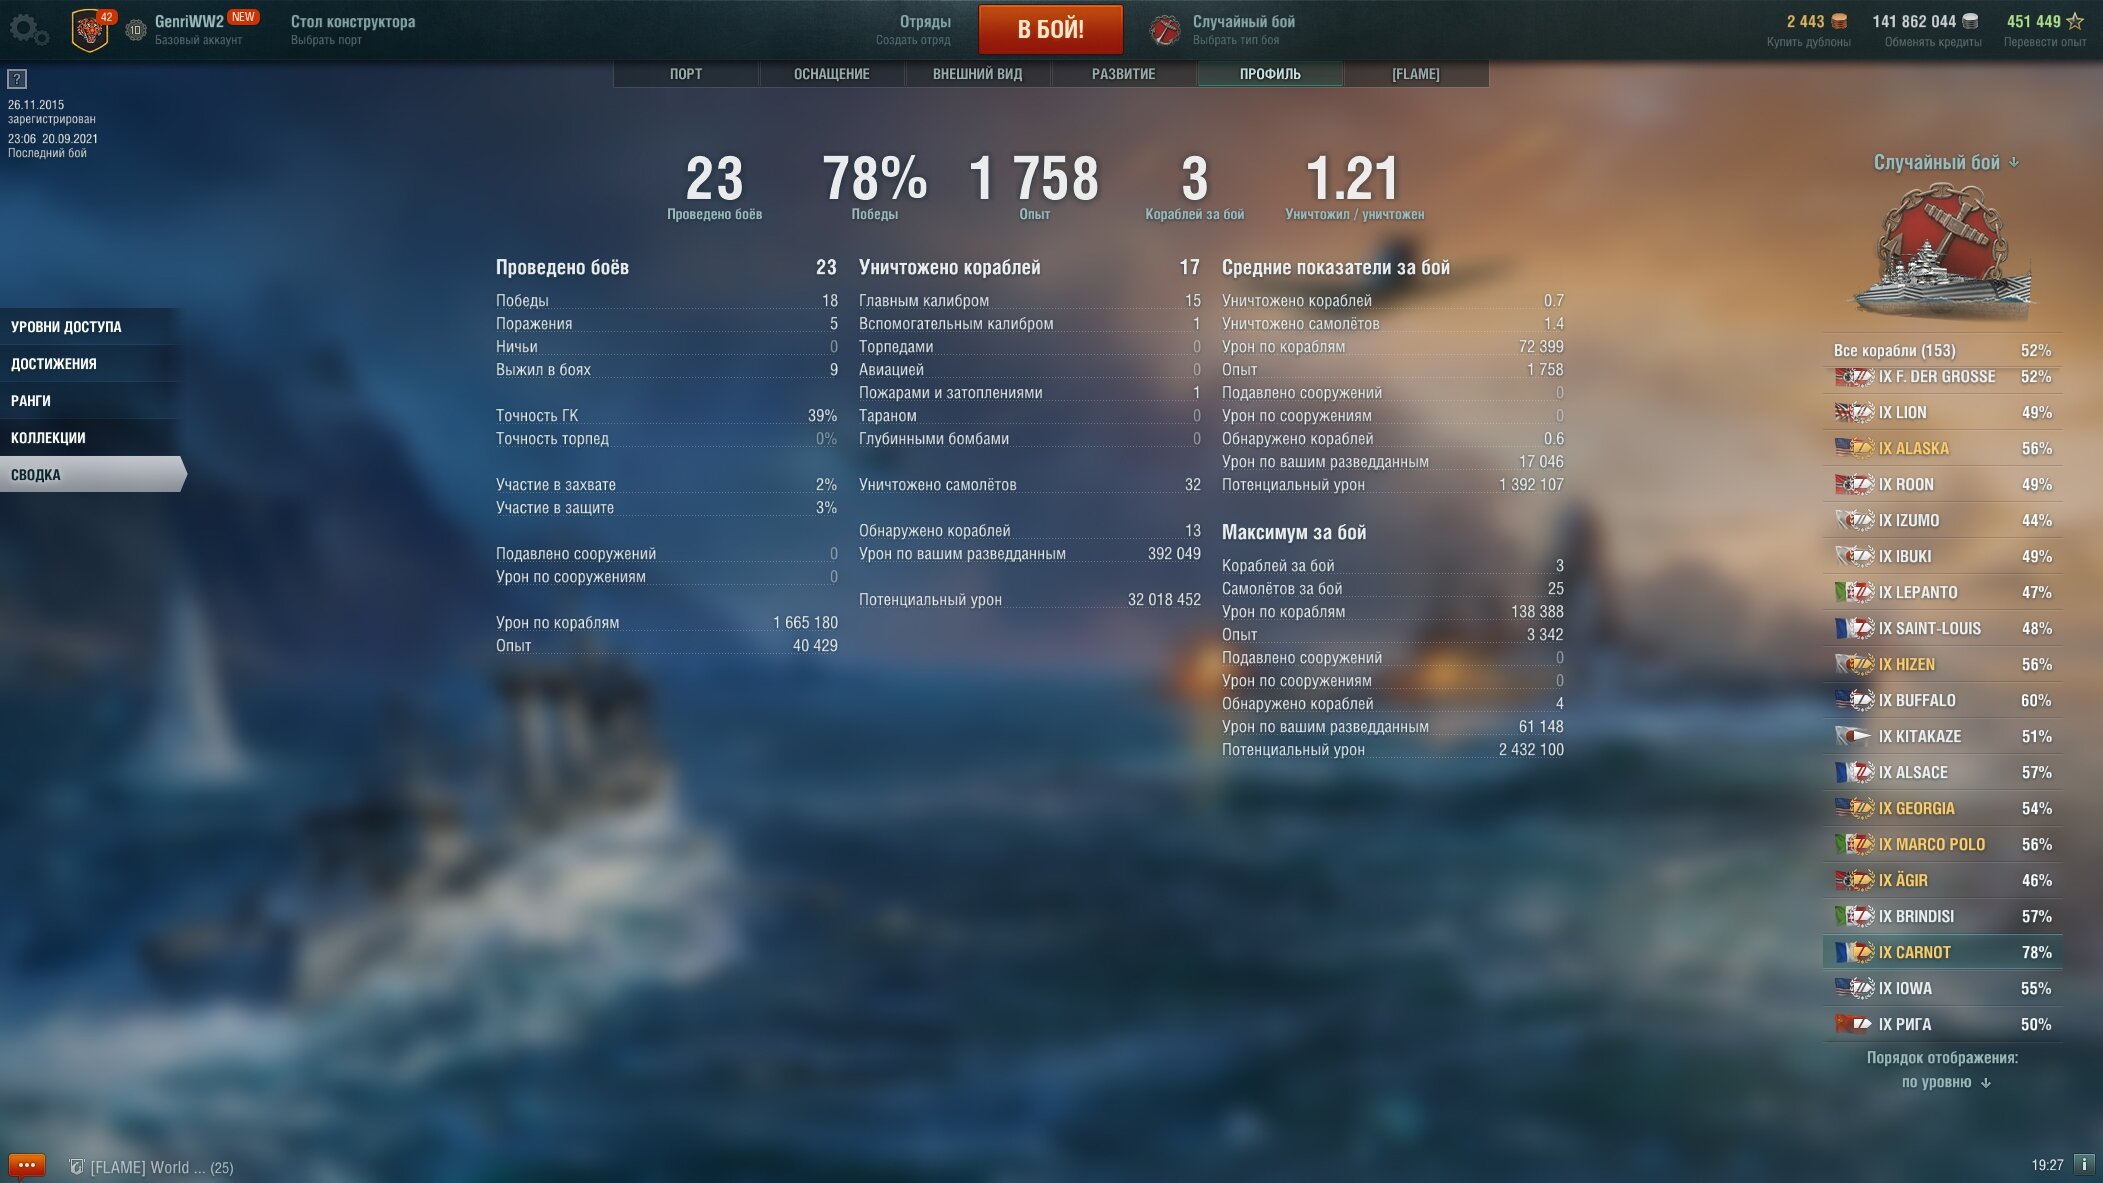The image size is (2103, 1183).
Task: Select Все корабли (153) row
Action: click(1942, 350)
